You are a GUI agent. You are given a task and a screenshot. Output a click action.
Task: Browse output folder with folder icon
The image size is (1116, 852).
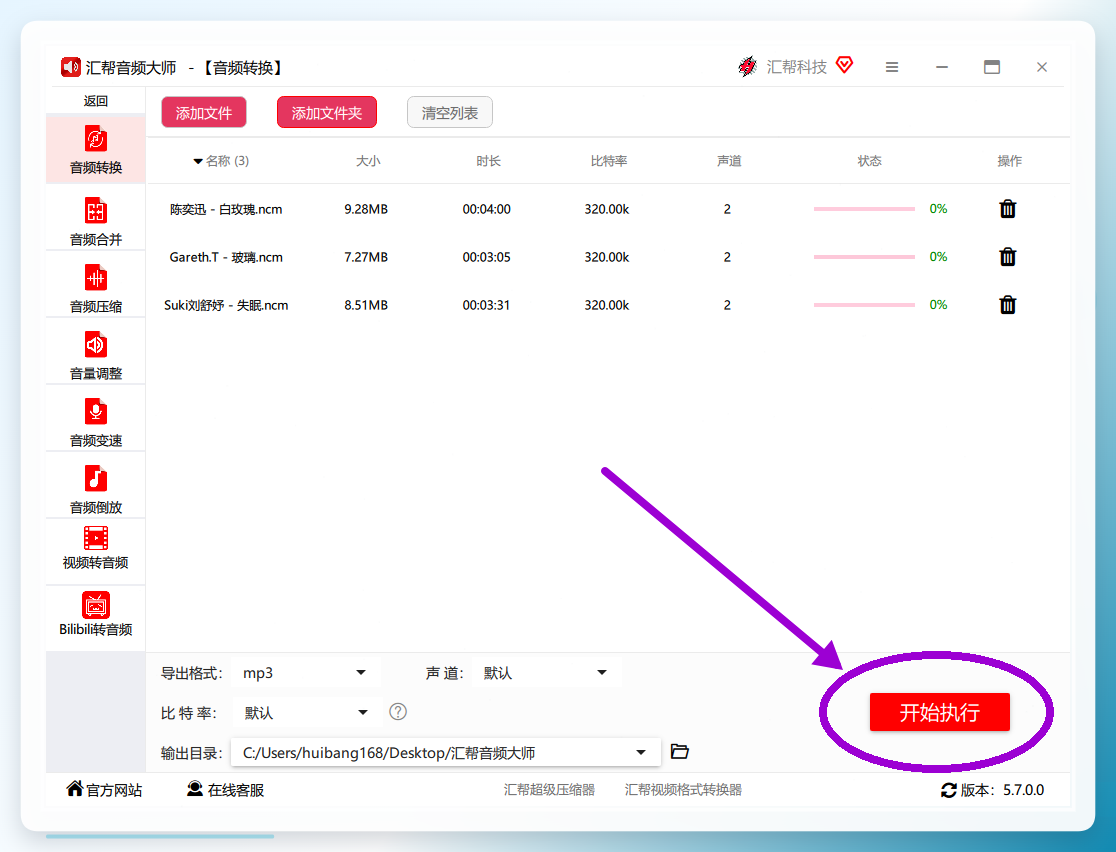point(680,752)
